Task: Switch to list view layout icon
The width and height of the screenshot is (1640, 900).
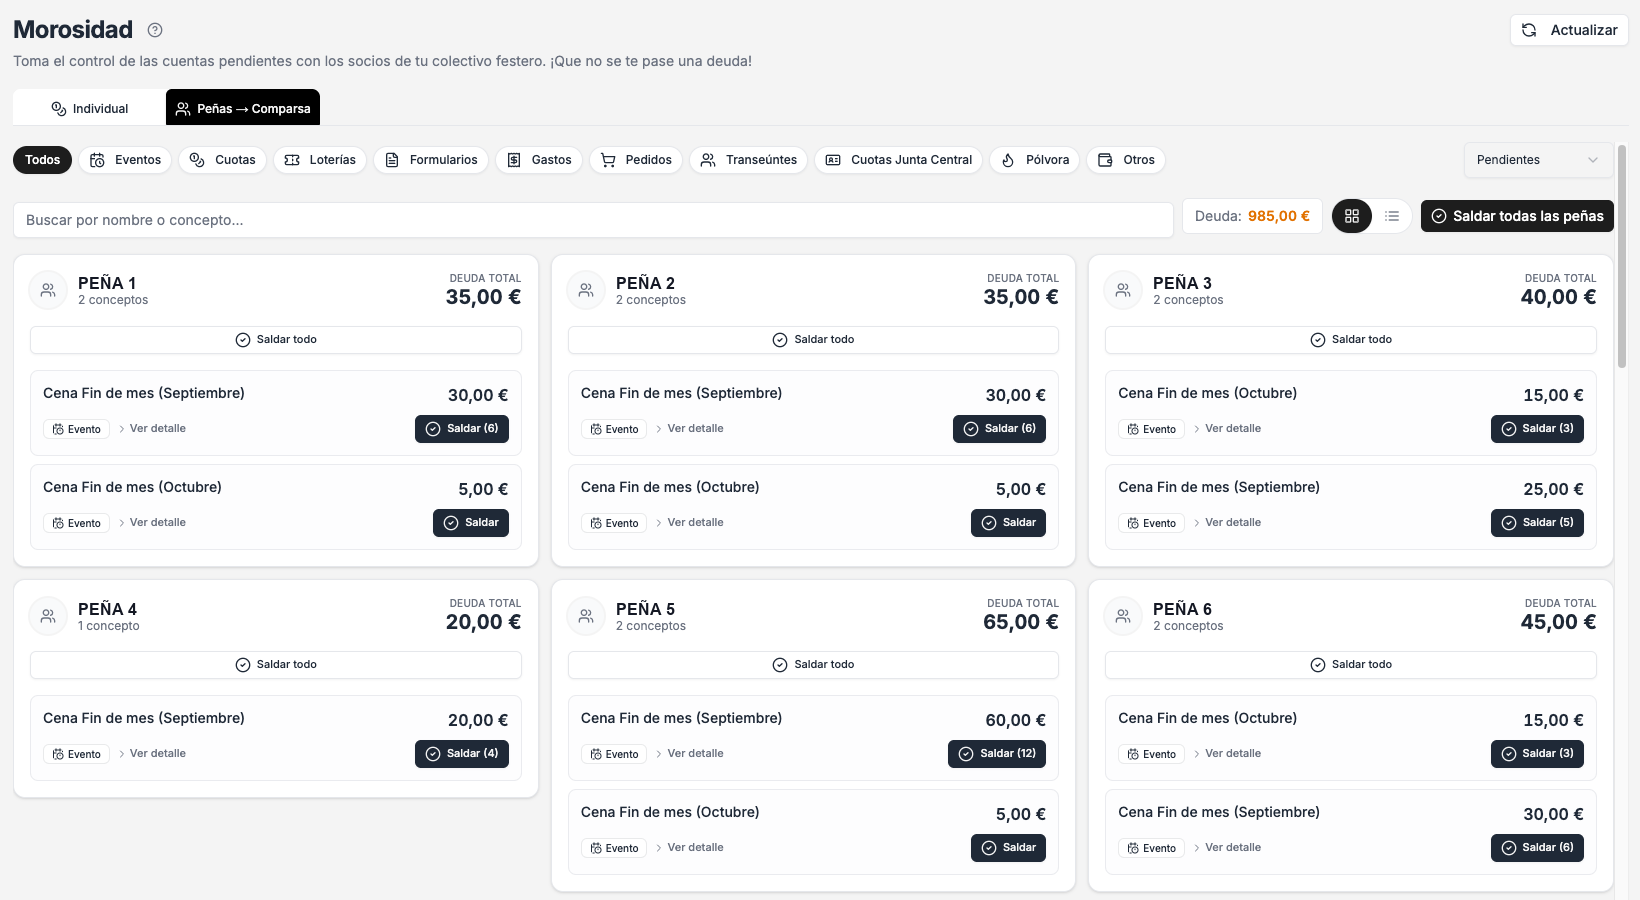Action: tap(1392, 216)
